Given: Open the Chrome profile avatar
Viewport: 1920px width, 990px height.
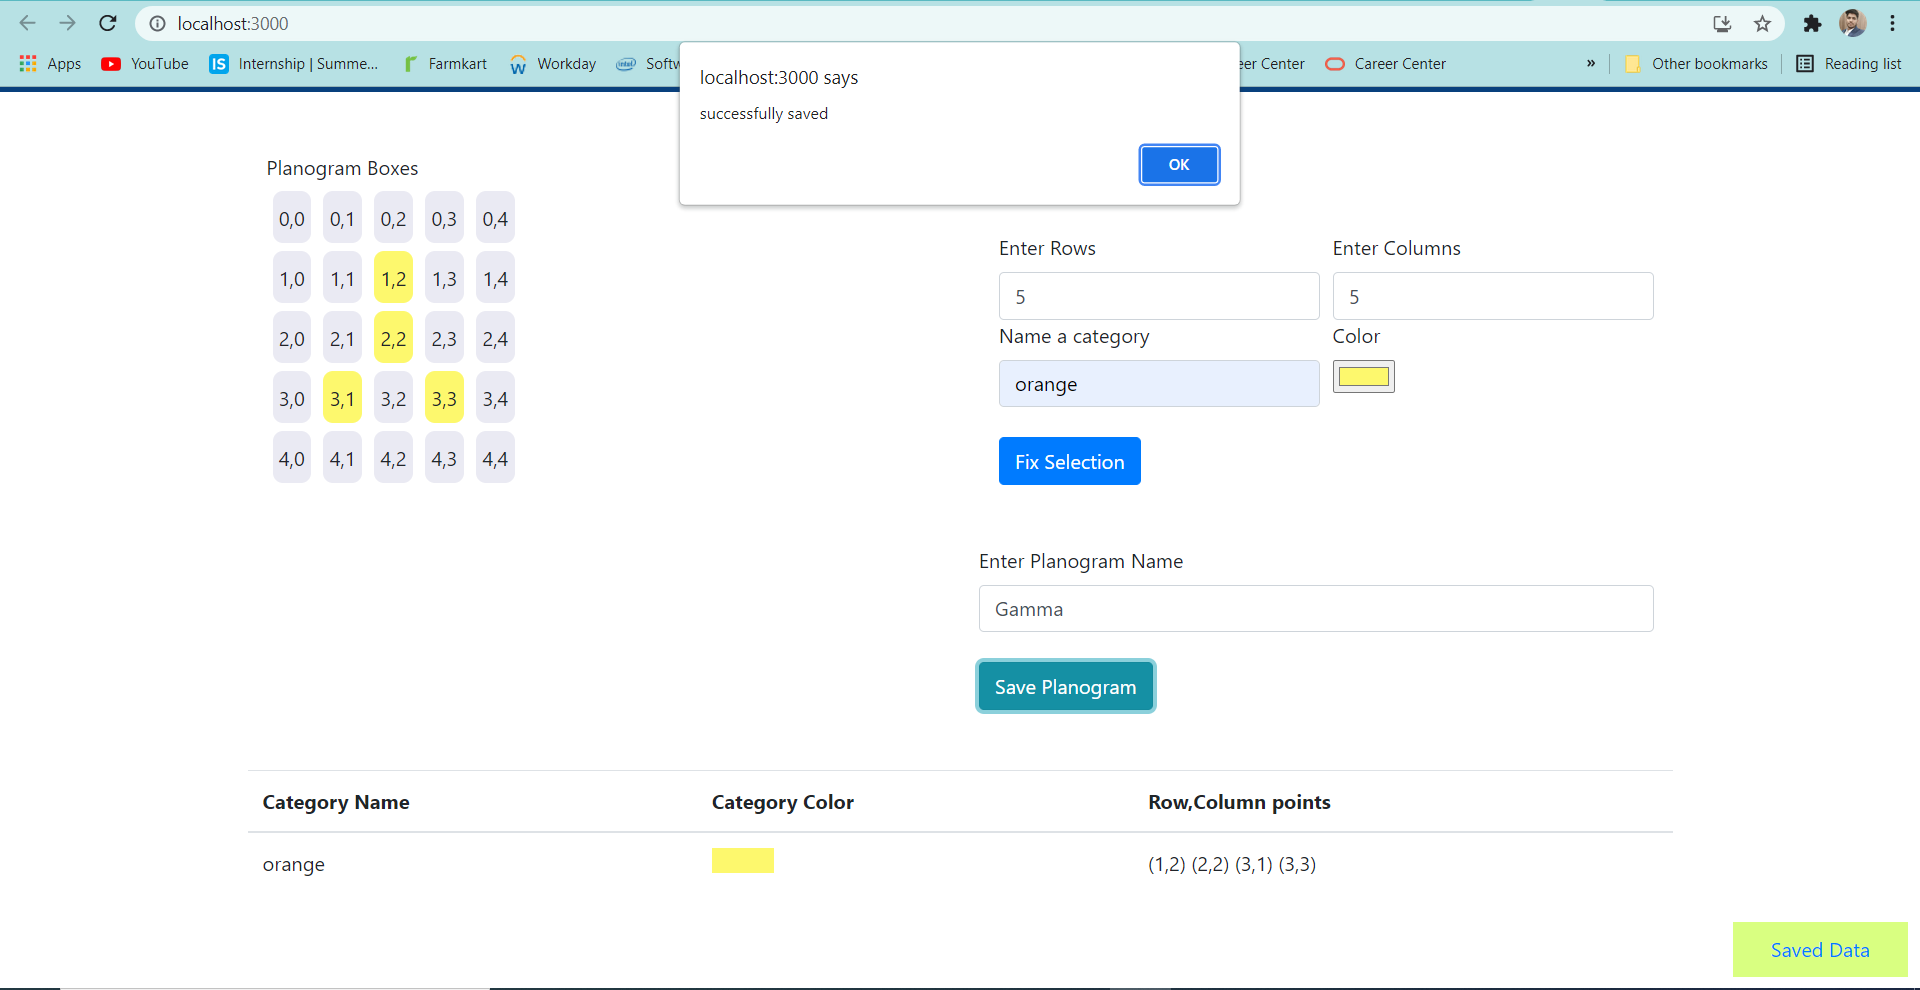Looking at the screenshot, I should pos(1854,23).
